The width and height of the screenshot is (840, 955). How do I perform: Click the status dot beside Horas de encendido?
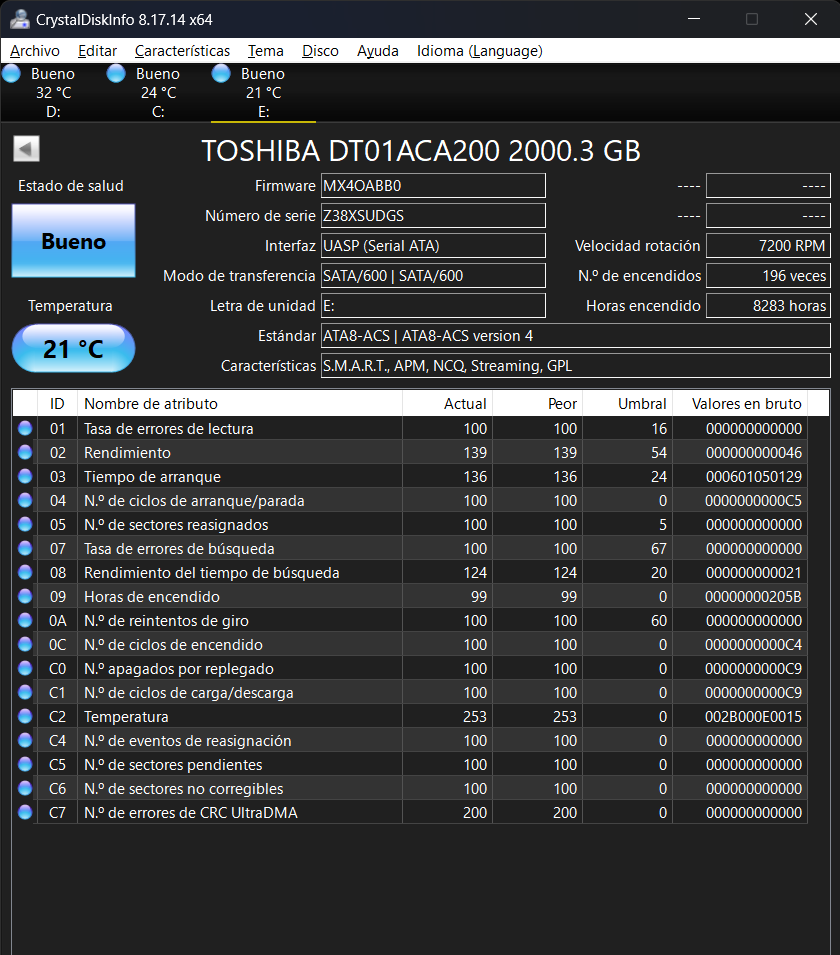tap(23, 596)
